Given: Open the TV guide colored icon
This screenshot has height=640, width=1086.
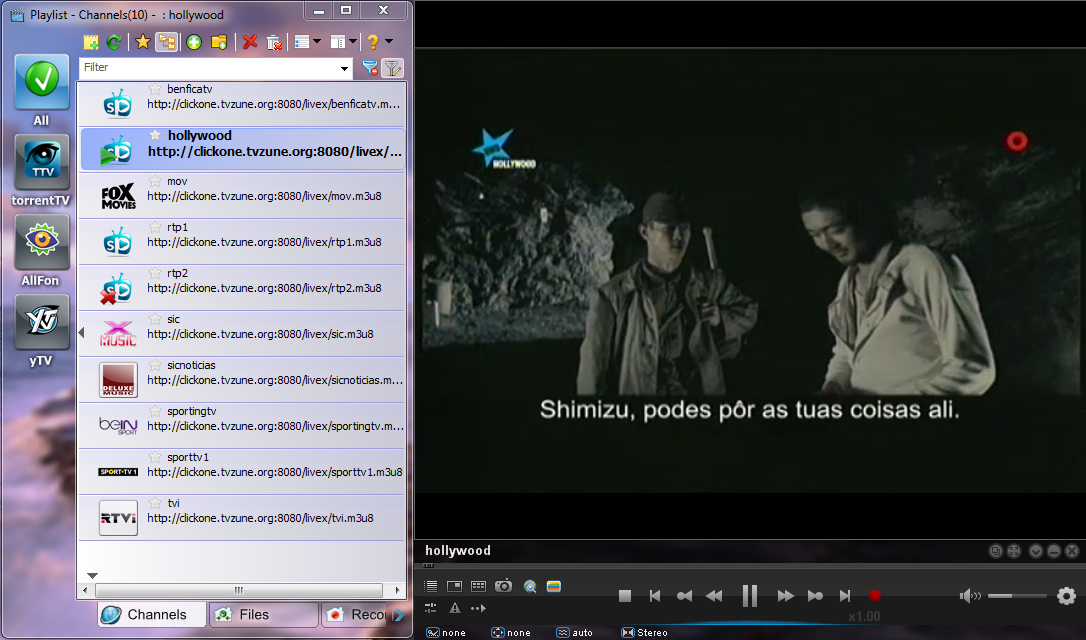Looking at the screenshot, I should pos(553,586).
